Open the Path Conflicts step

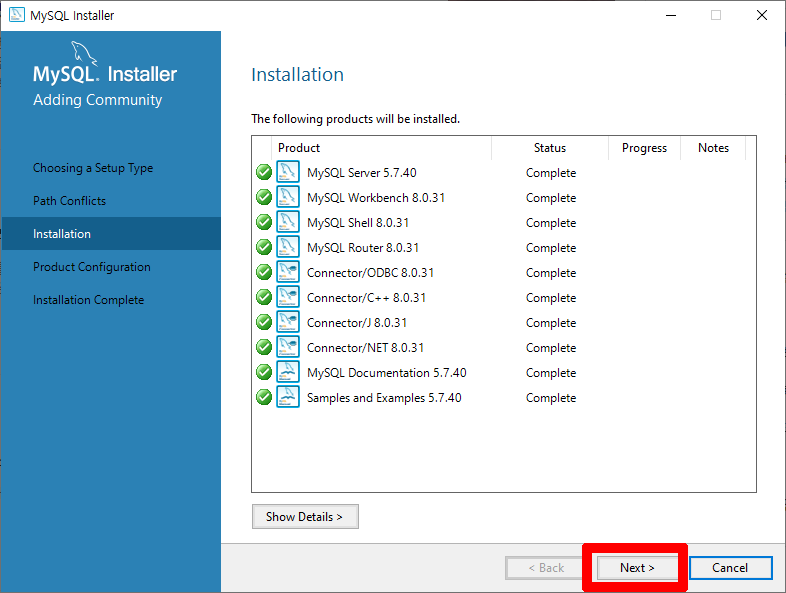pos(70,201)
